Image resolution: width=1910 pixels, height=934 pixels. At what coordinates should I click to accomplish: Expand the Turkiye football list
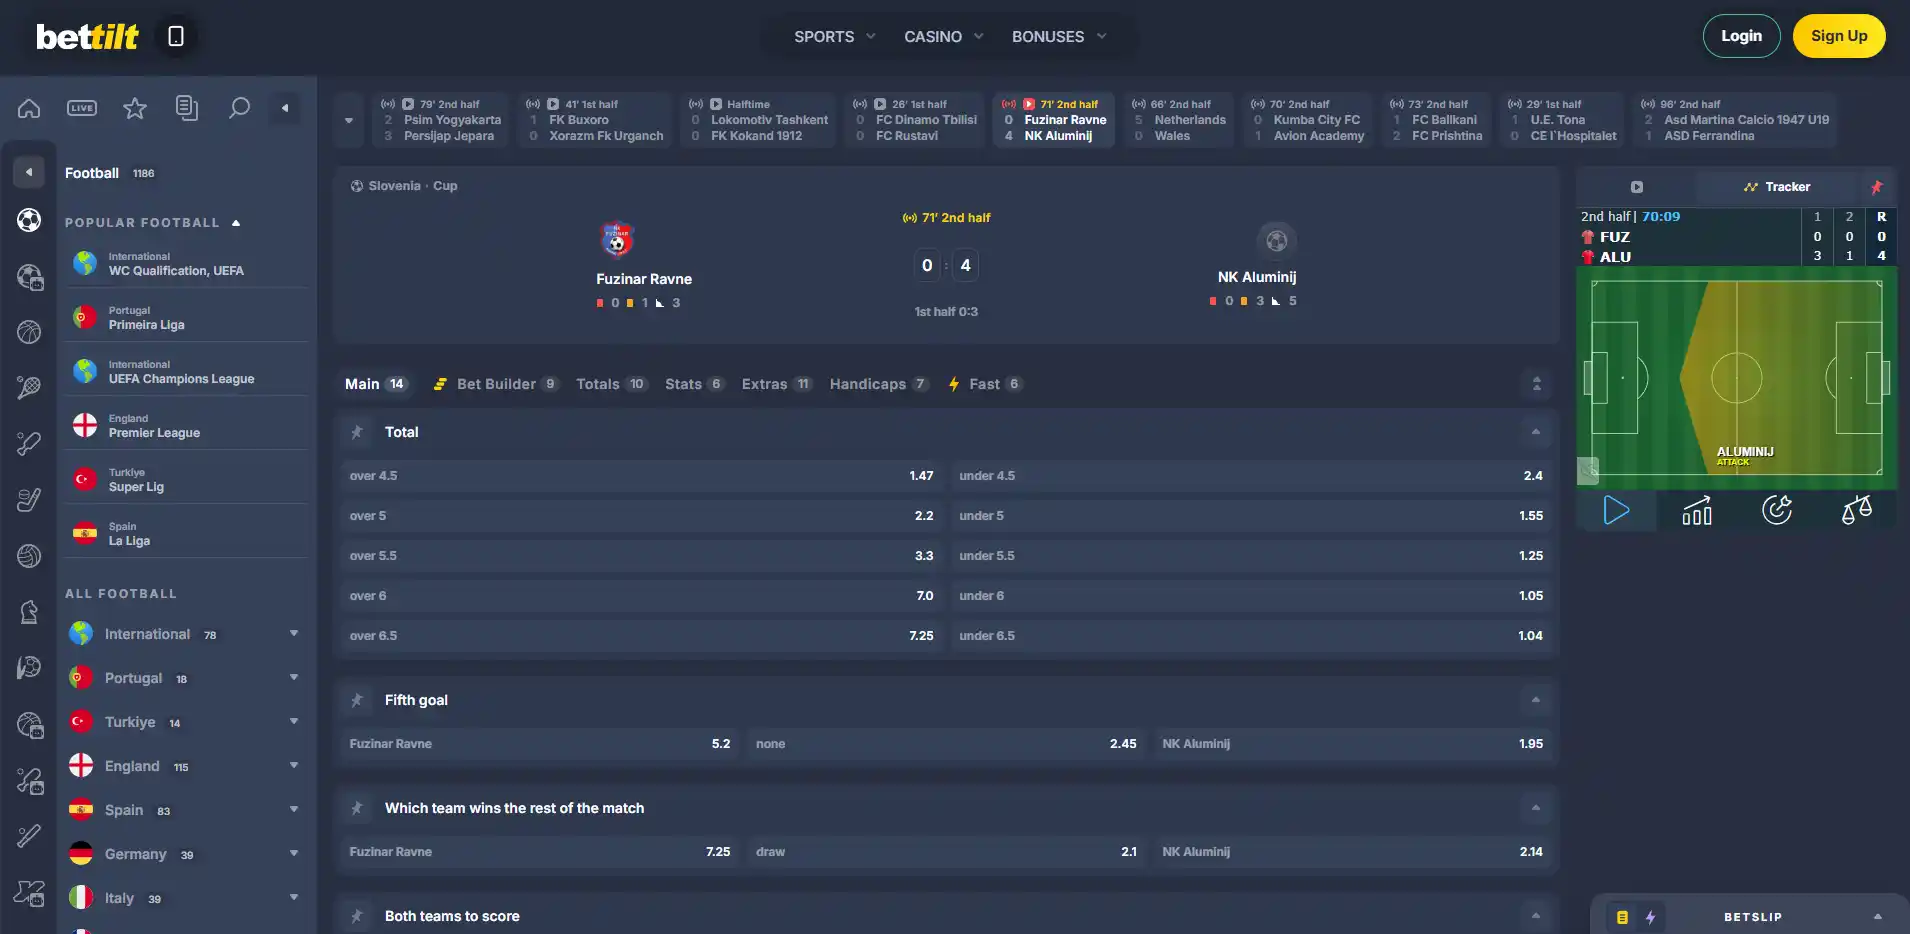pos(294,721)
